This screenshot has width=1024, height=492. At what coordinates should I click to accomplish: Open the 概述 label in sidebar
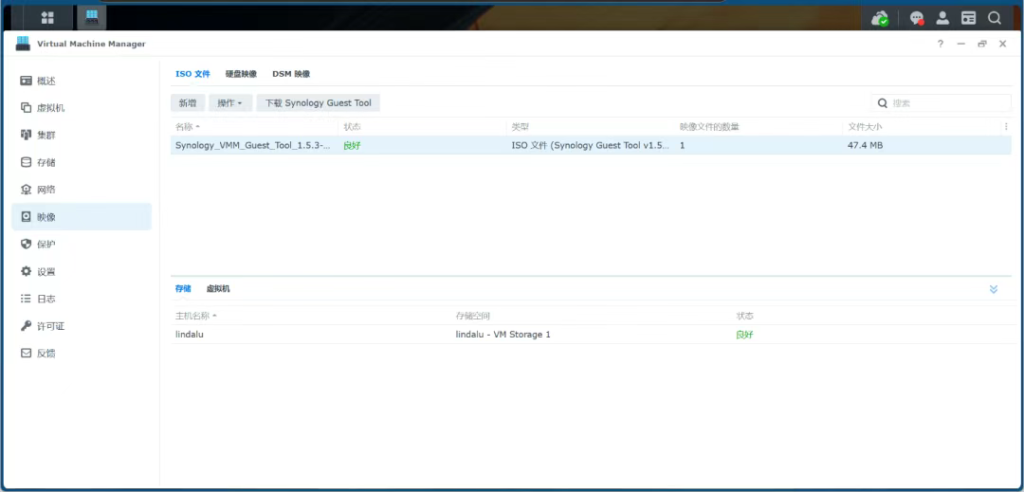[x=46, y=81]
